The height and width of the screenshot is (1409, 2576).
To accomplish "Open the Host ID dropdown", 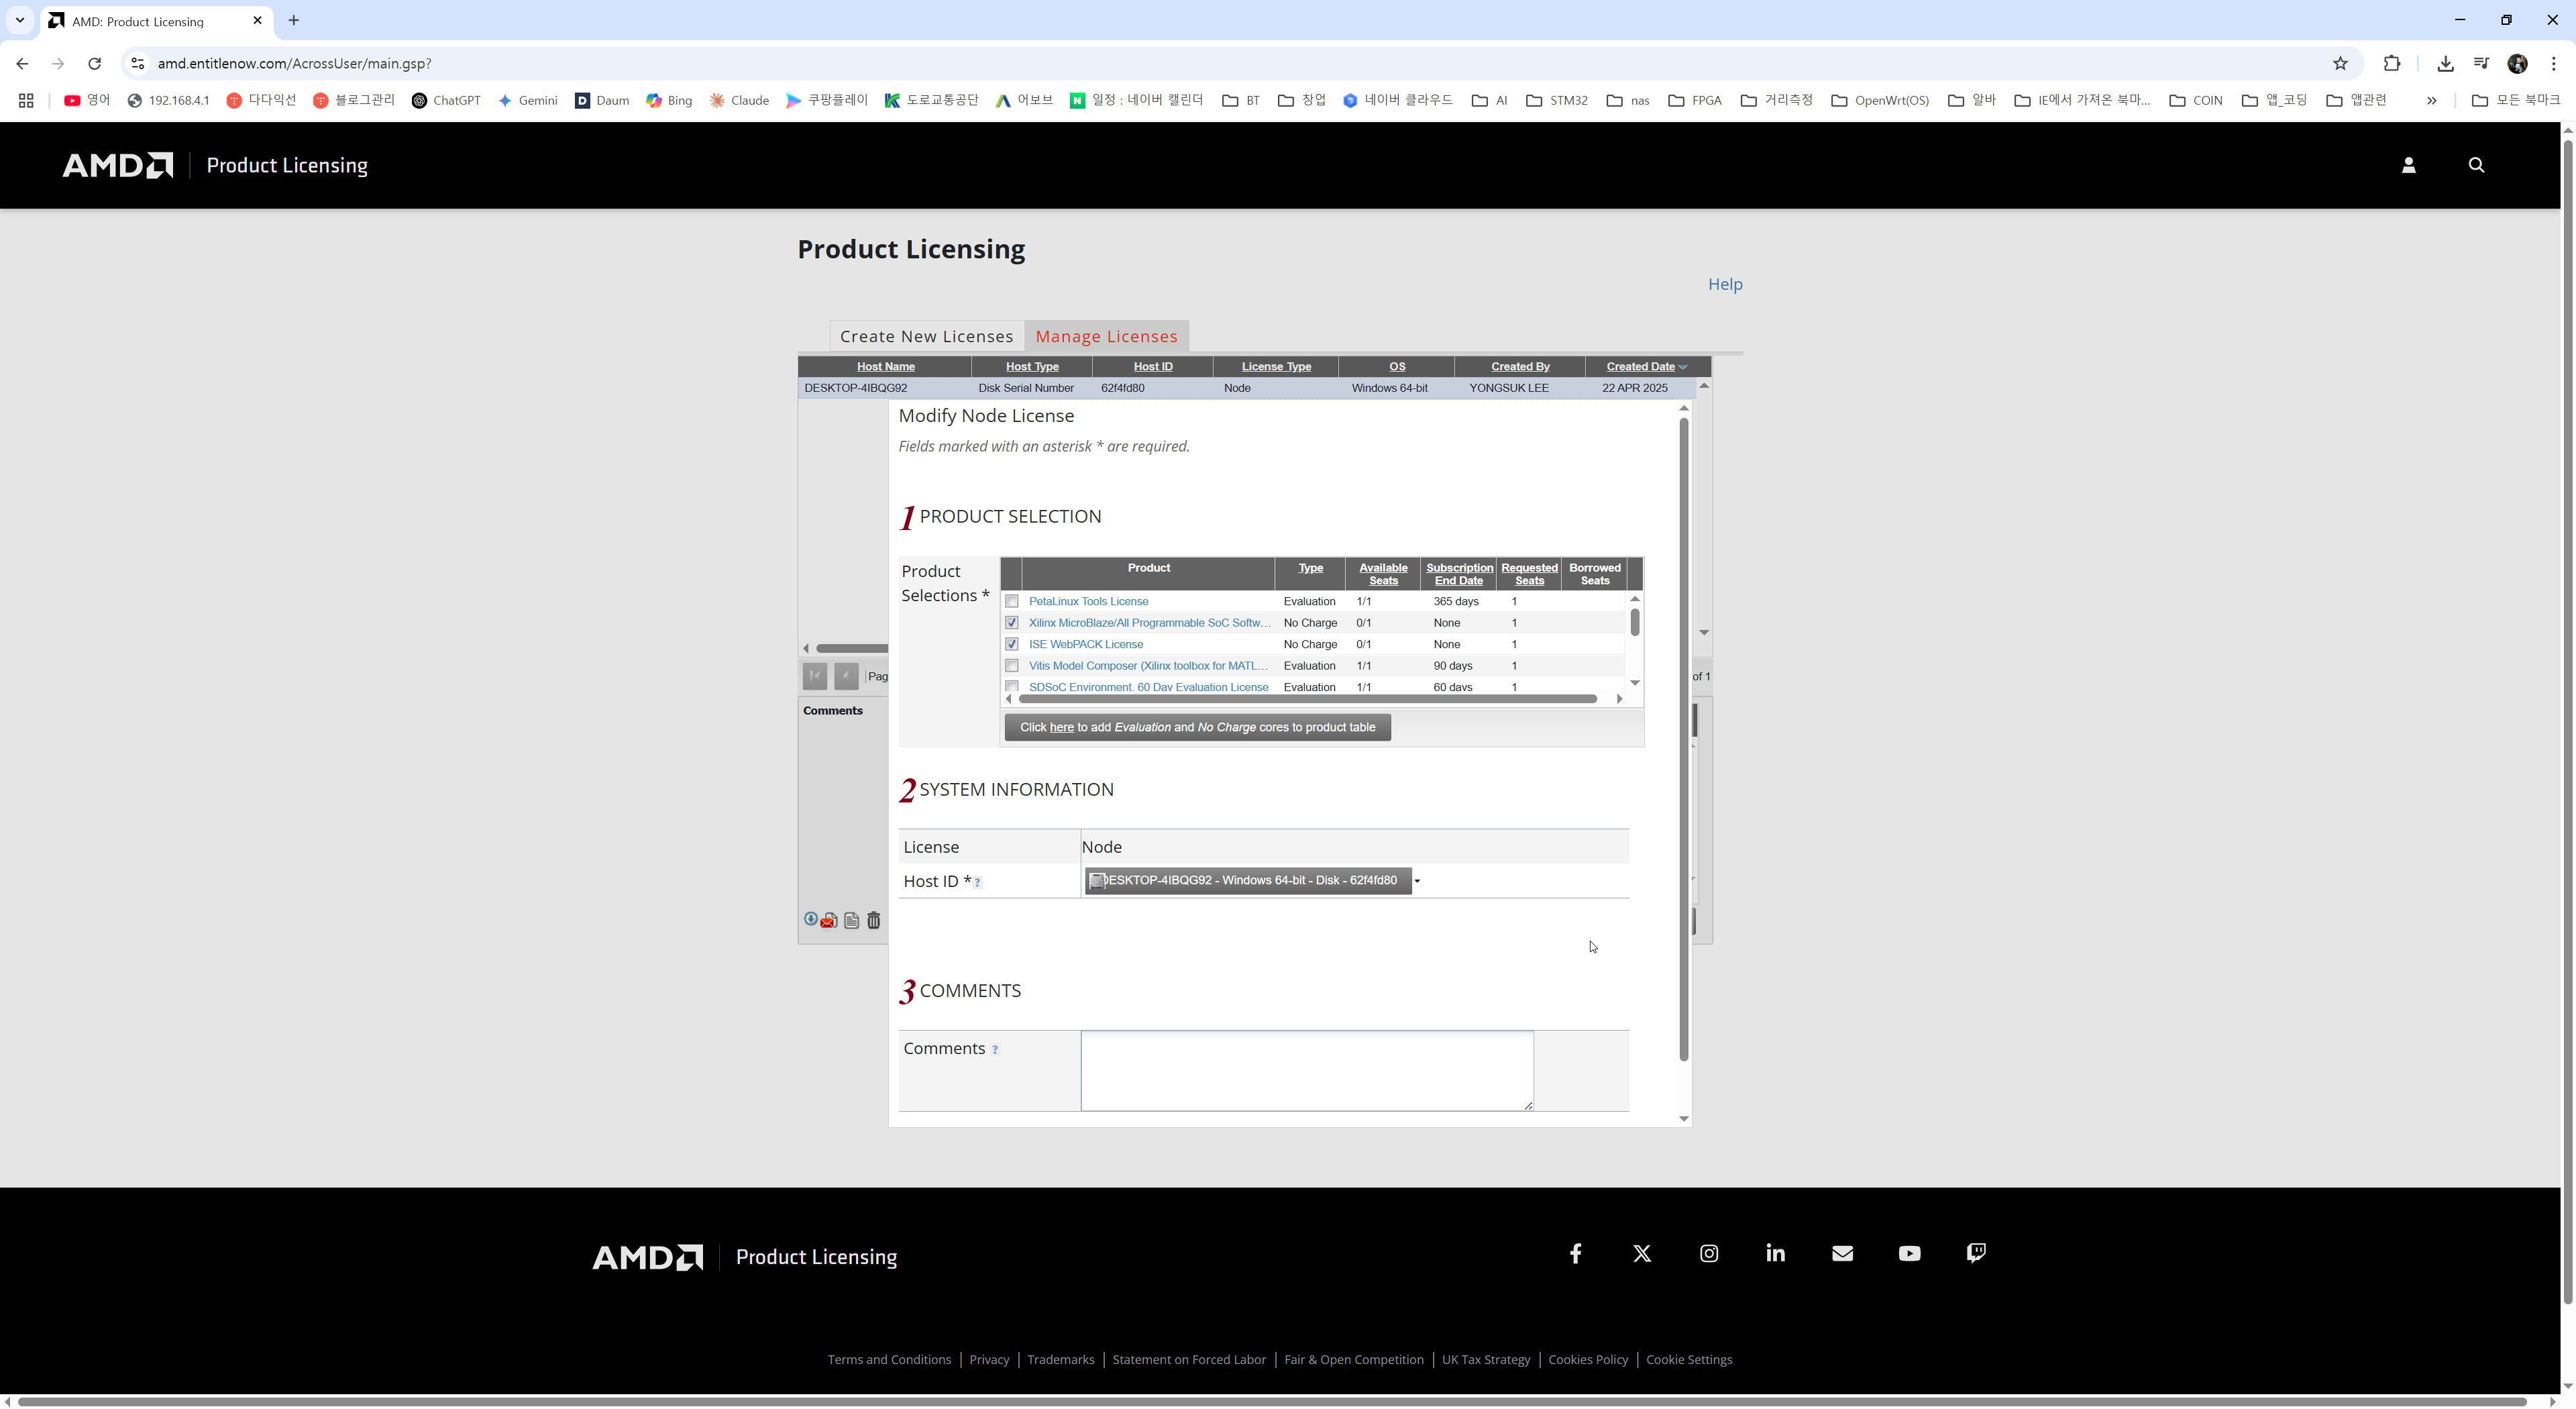I will tap(1254, 880).
